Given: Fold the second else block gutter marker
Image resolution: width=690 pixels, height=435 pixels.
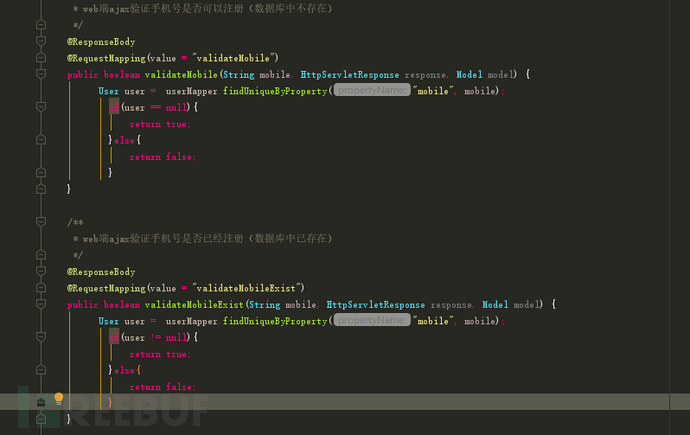Looking at the screenshot, I should (41, 370).
